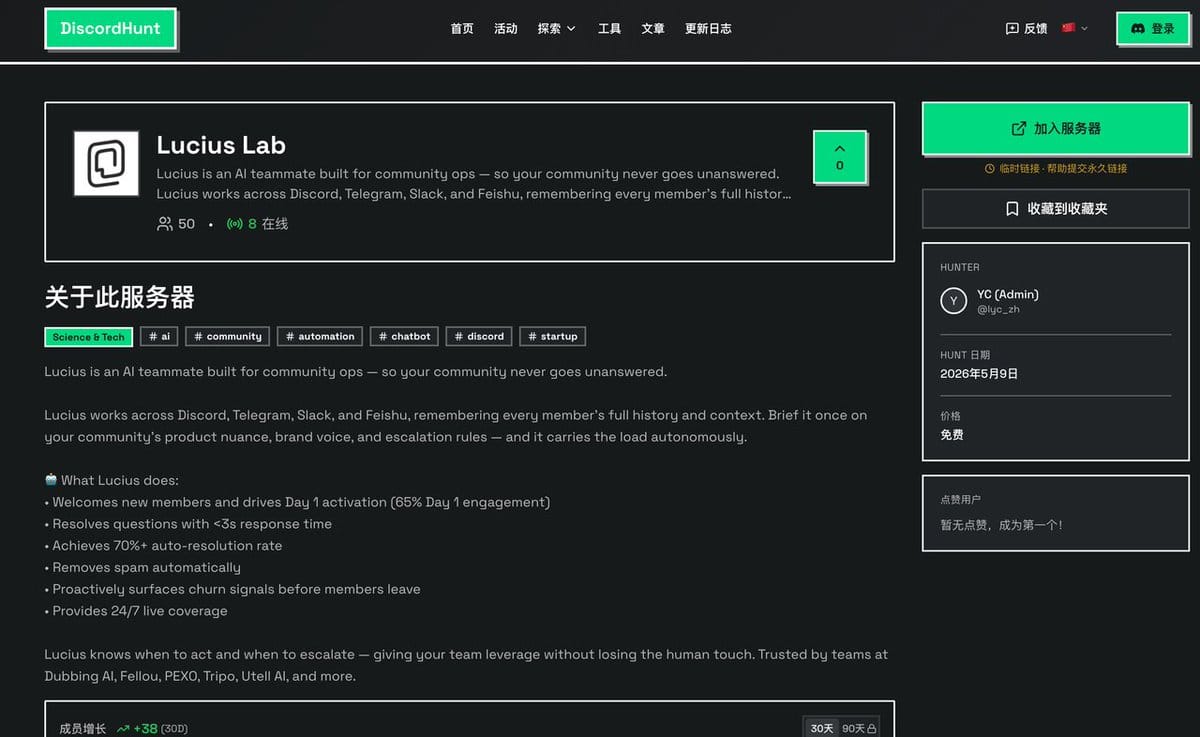Click the +38 growth trend indicator
Viewport: 1200px width, 737px height.
tap(137, 729)
